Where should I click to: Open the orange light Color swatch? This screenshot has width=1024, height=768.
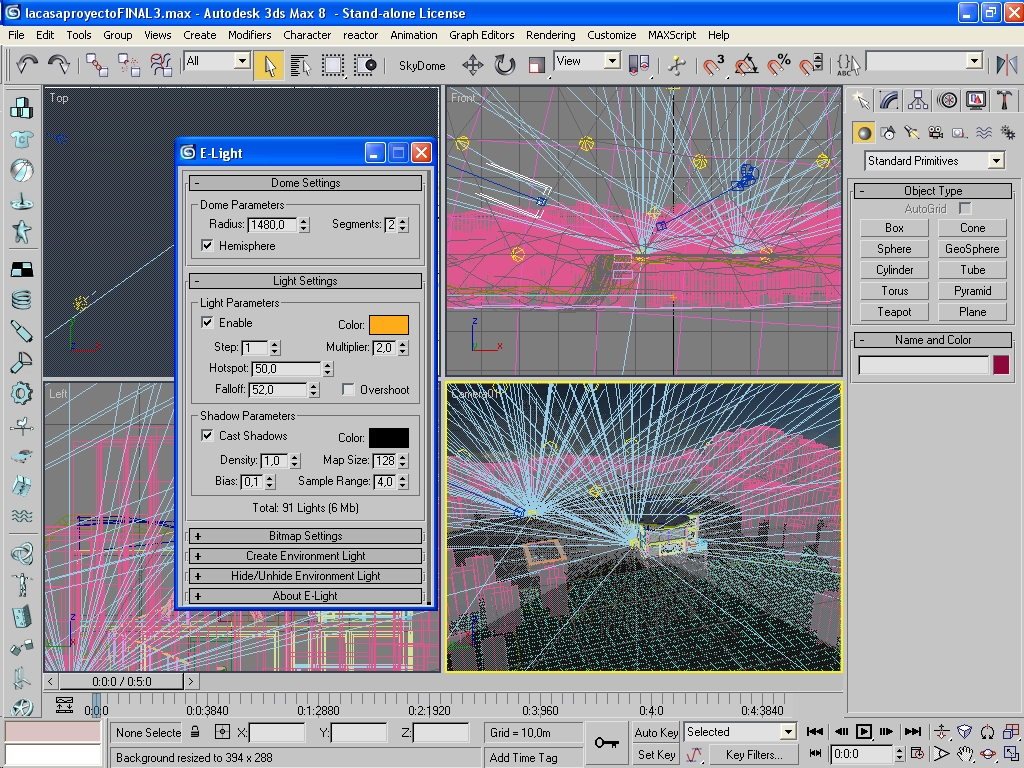coord(389,325)
